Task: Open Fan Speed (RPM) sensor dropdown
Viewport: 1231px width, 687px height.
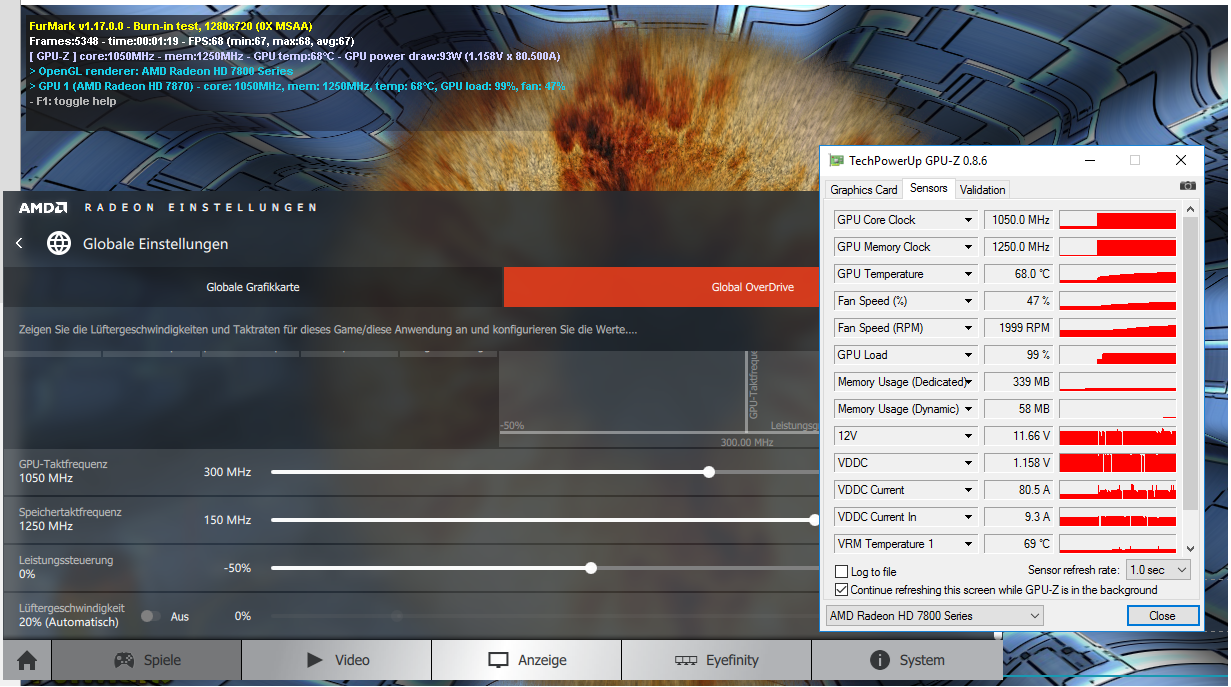Action: (968, 328)
